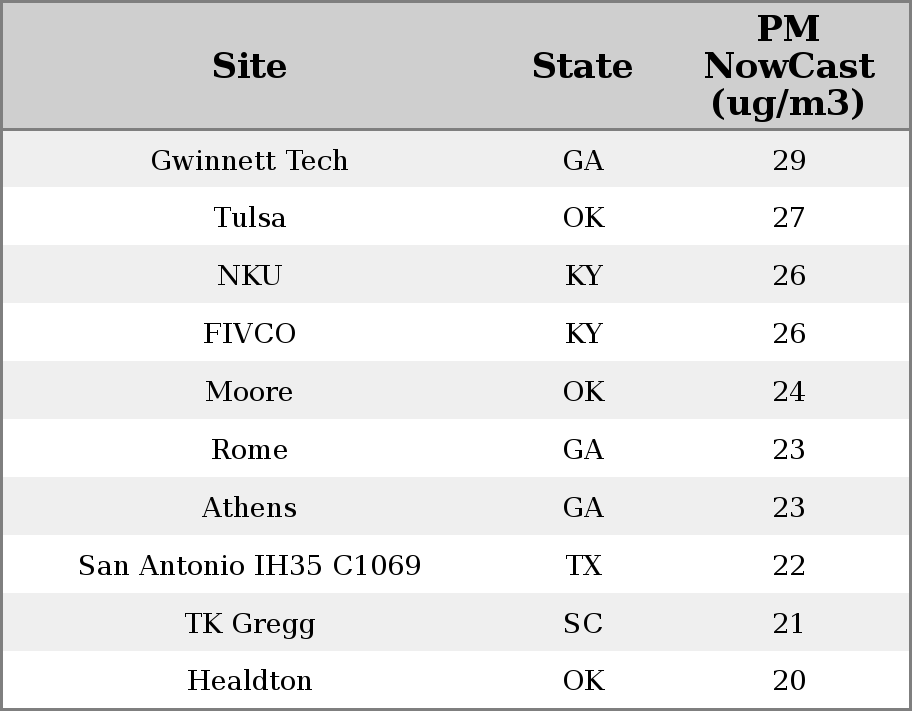Select the FIVCO site cell
Screen dimensions: 912x711
(x=249, y=333)
